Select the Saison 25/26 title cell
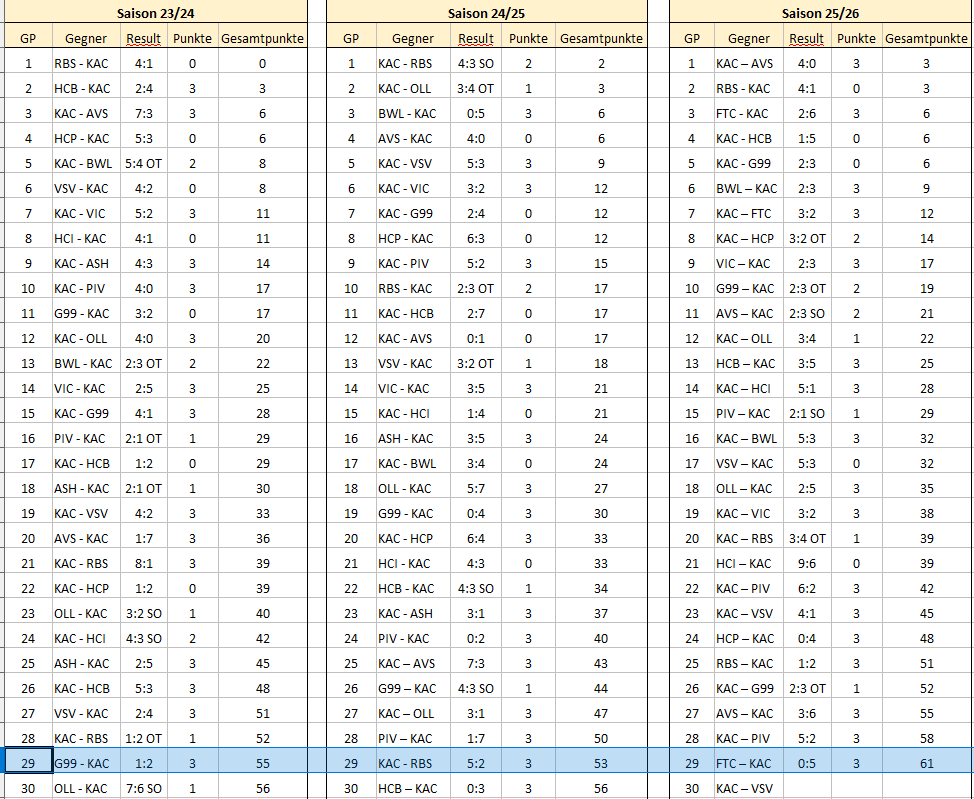This screenshot has width=974, height=799. click(x=820, y=13)
